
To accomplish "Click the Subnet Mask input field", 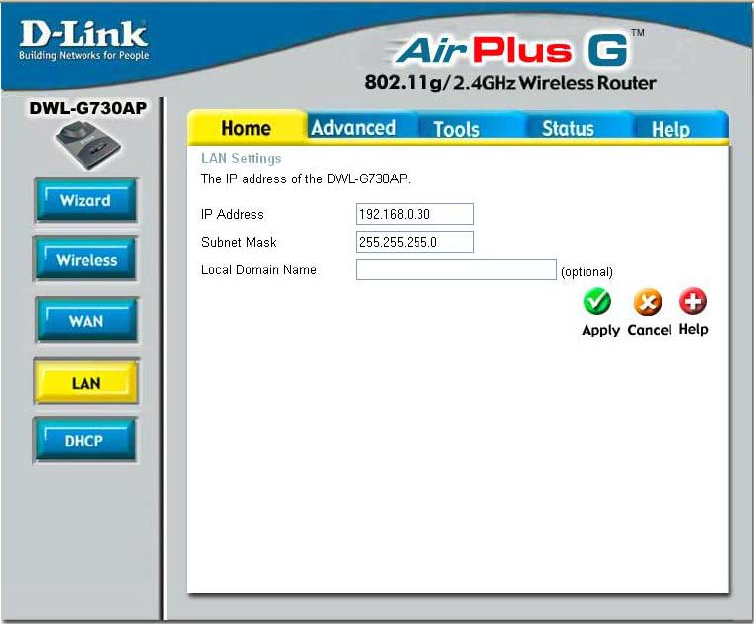I will tap(415, 242).
